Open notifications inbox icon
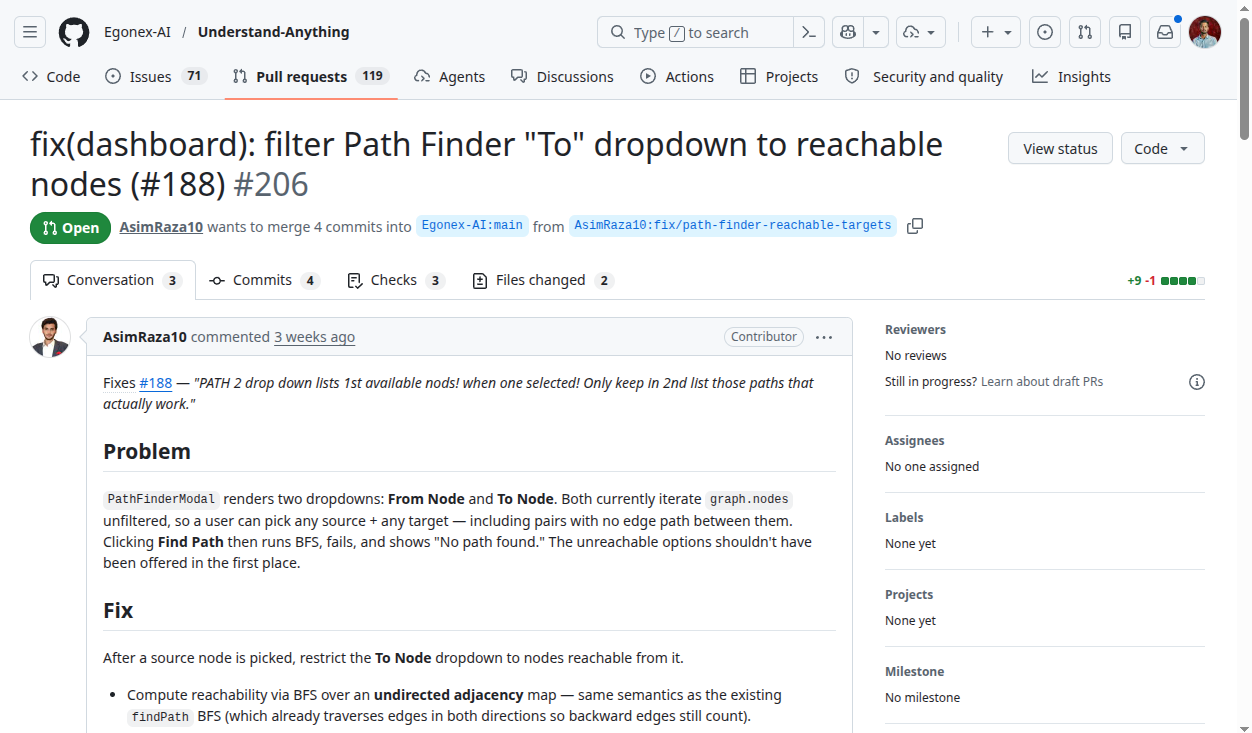 [x=1165, y=32]
